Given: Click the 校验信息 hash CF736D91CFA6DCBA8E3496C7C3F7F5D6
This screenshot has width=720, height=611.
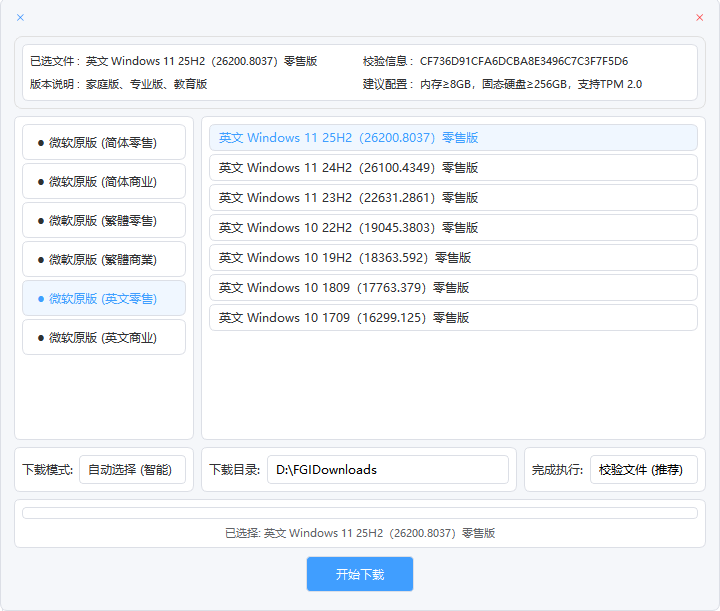Looking at the screenshot, I should pyautogui.click(x=524, y=61).
